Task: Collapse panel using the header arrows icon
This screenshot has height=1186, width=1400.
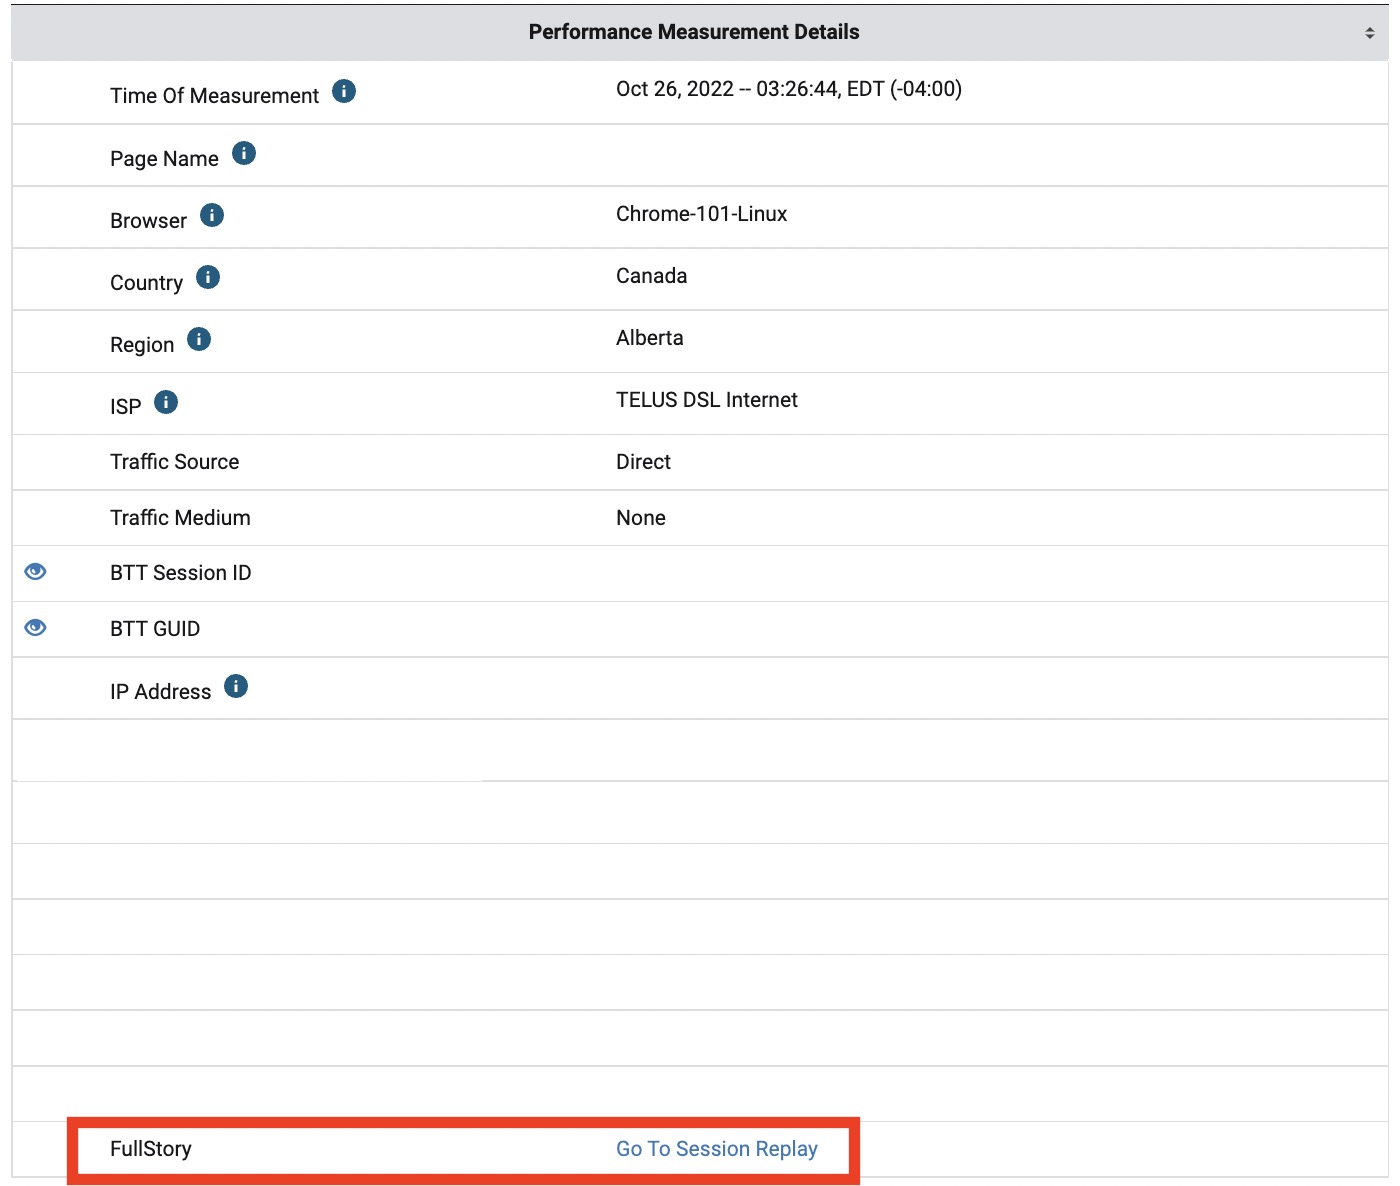Action: 1369,33
